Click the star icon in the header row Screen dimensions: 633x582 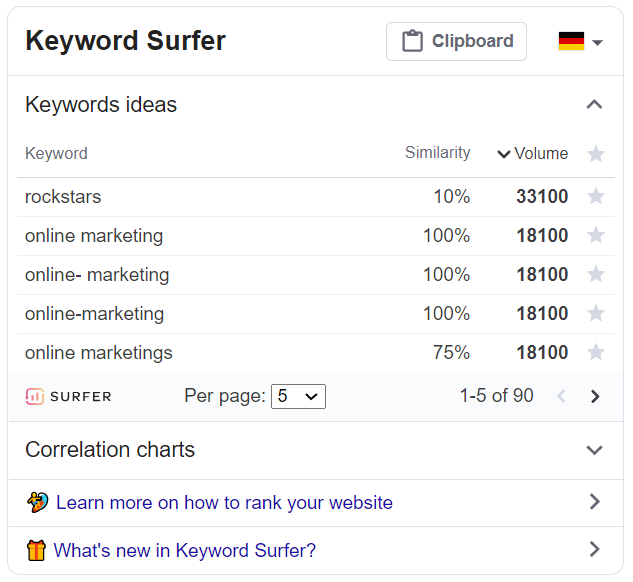(x=595, y=154)
